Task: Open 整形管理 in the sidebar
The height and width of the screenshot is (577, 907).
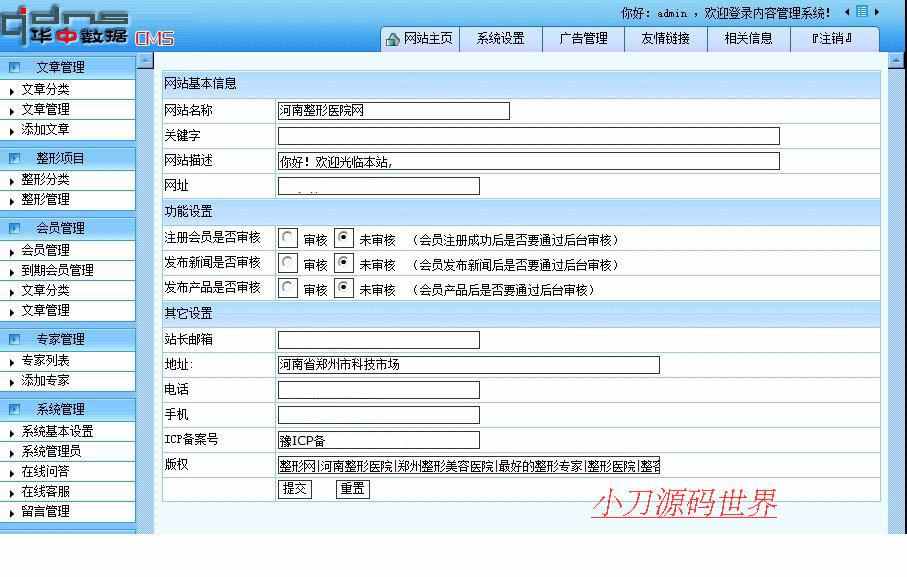Action: [45, 200]
